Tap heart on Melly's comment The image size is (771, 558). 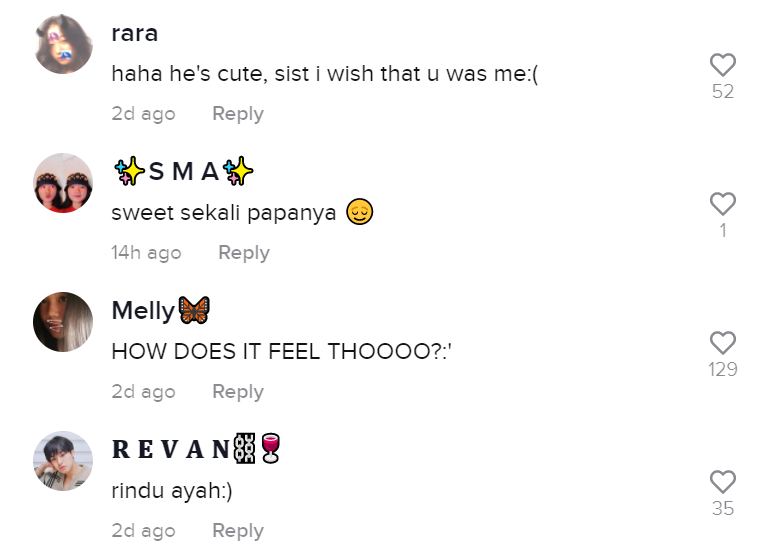click(x=722, y=343)
